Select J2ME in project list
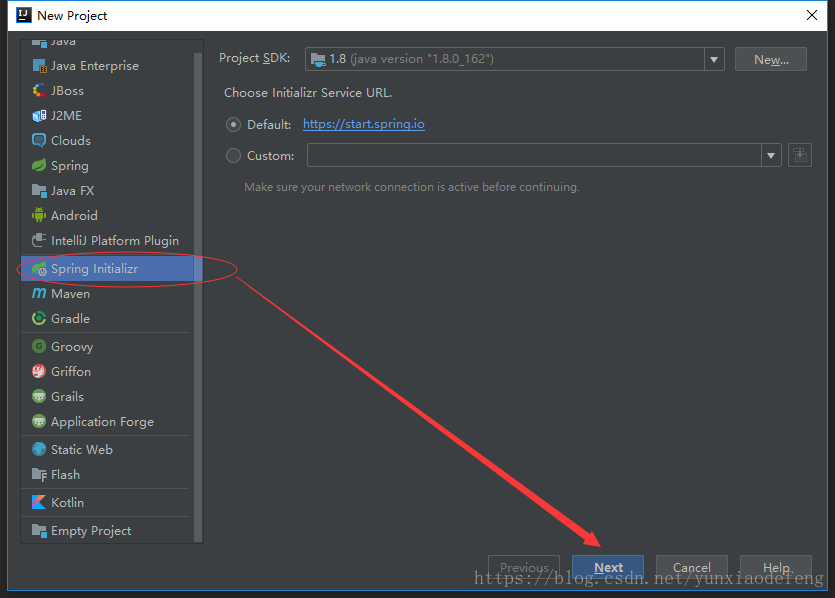The height and width of the screenshot is (598, 835). coord(107,116)
